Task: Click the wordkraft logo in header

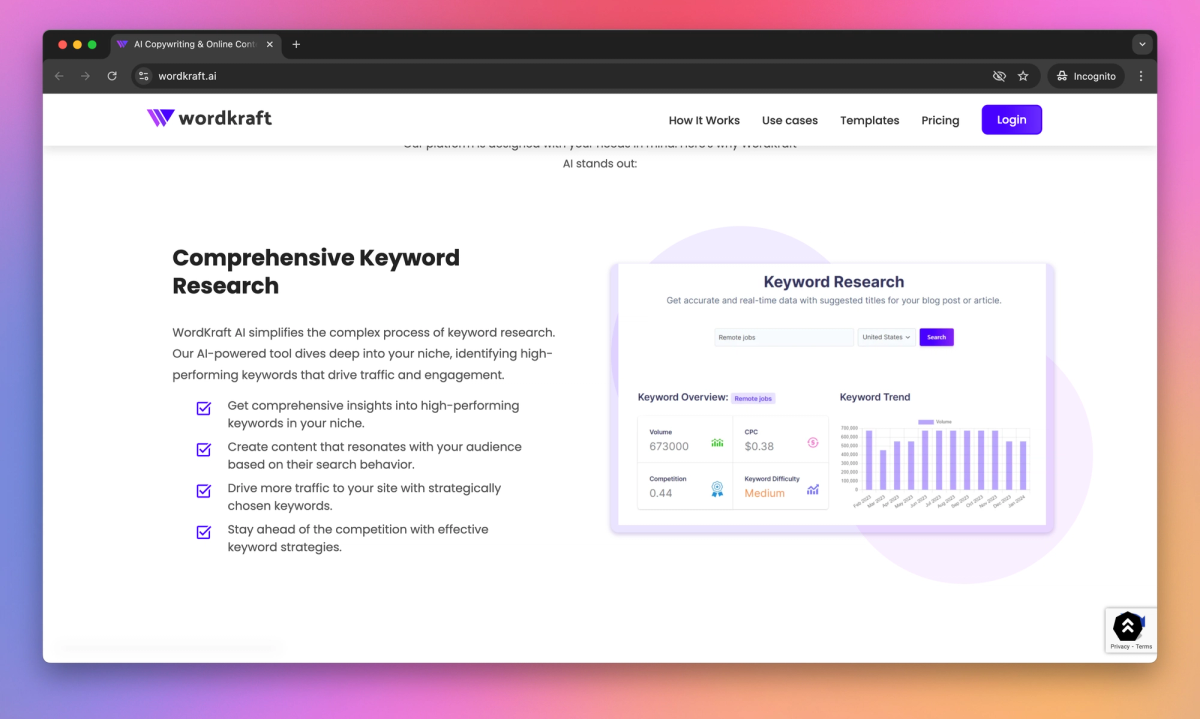Action: coord(209,118)
